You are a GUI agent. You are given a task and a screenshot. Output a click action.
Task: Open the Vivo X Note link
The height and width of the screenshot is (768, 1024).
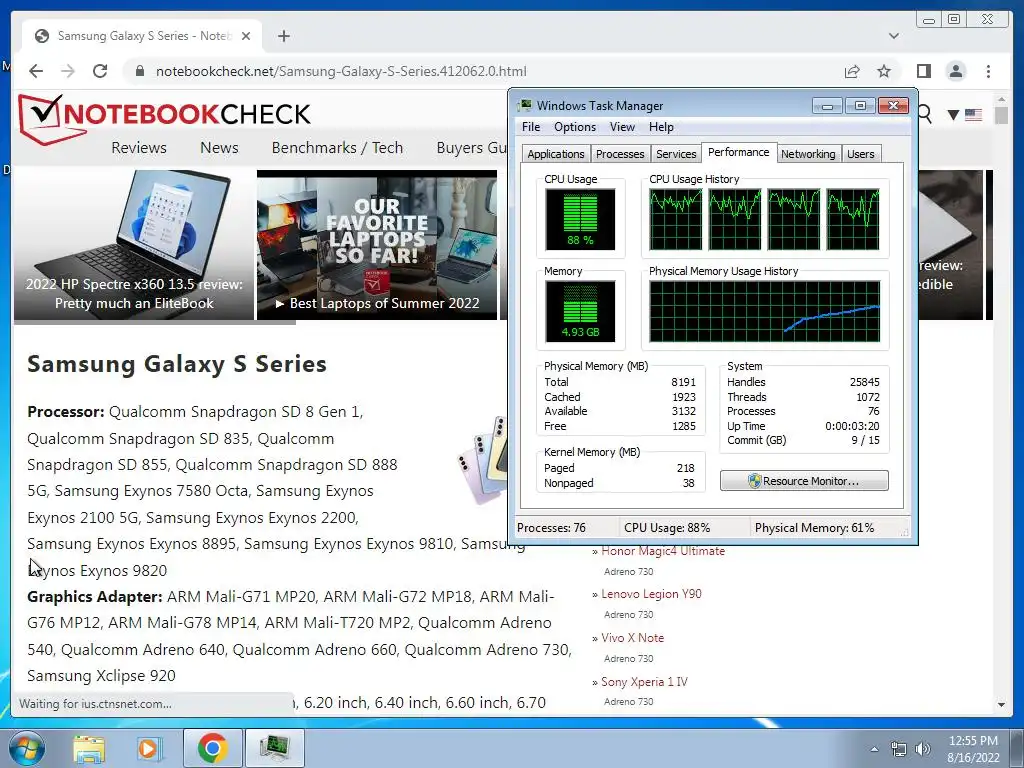click(x=632, y=637)
